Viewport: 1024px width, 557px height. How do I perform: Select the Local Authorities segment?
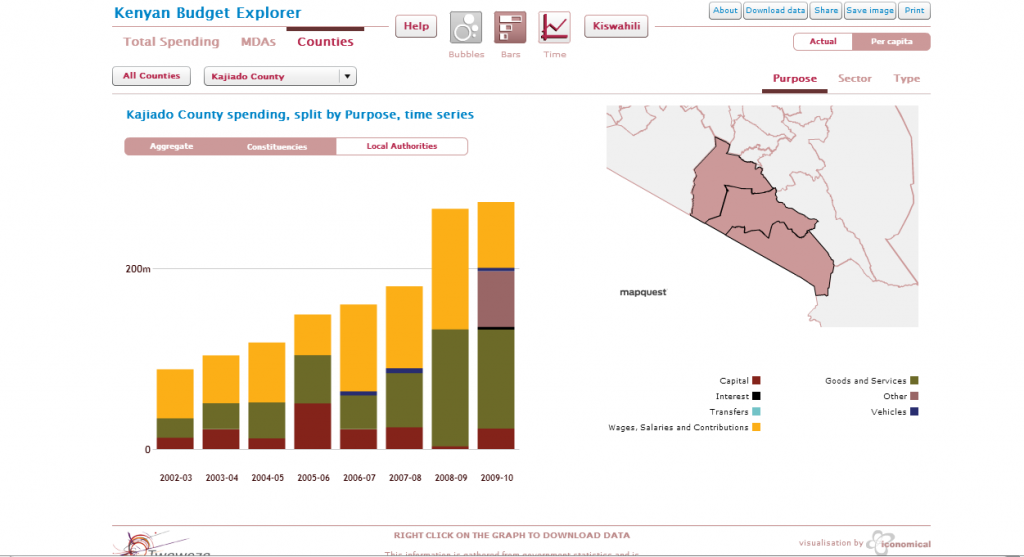point(402,146)
